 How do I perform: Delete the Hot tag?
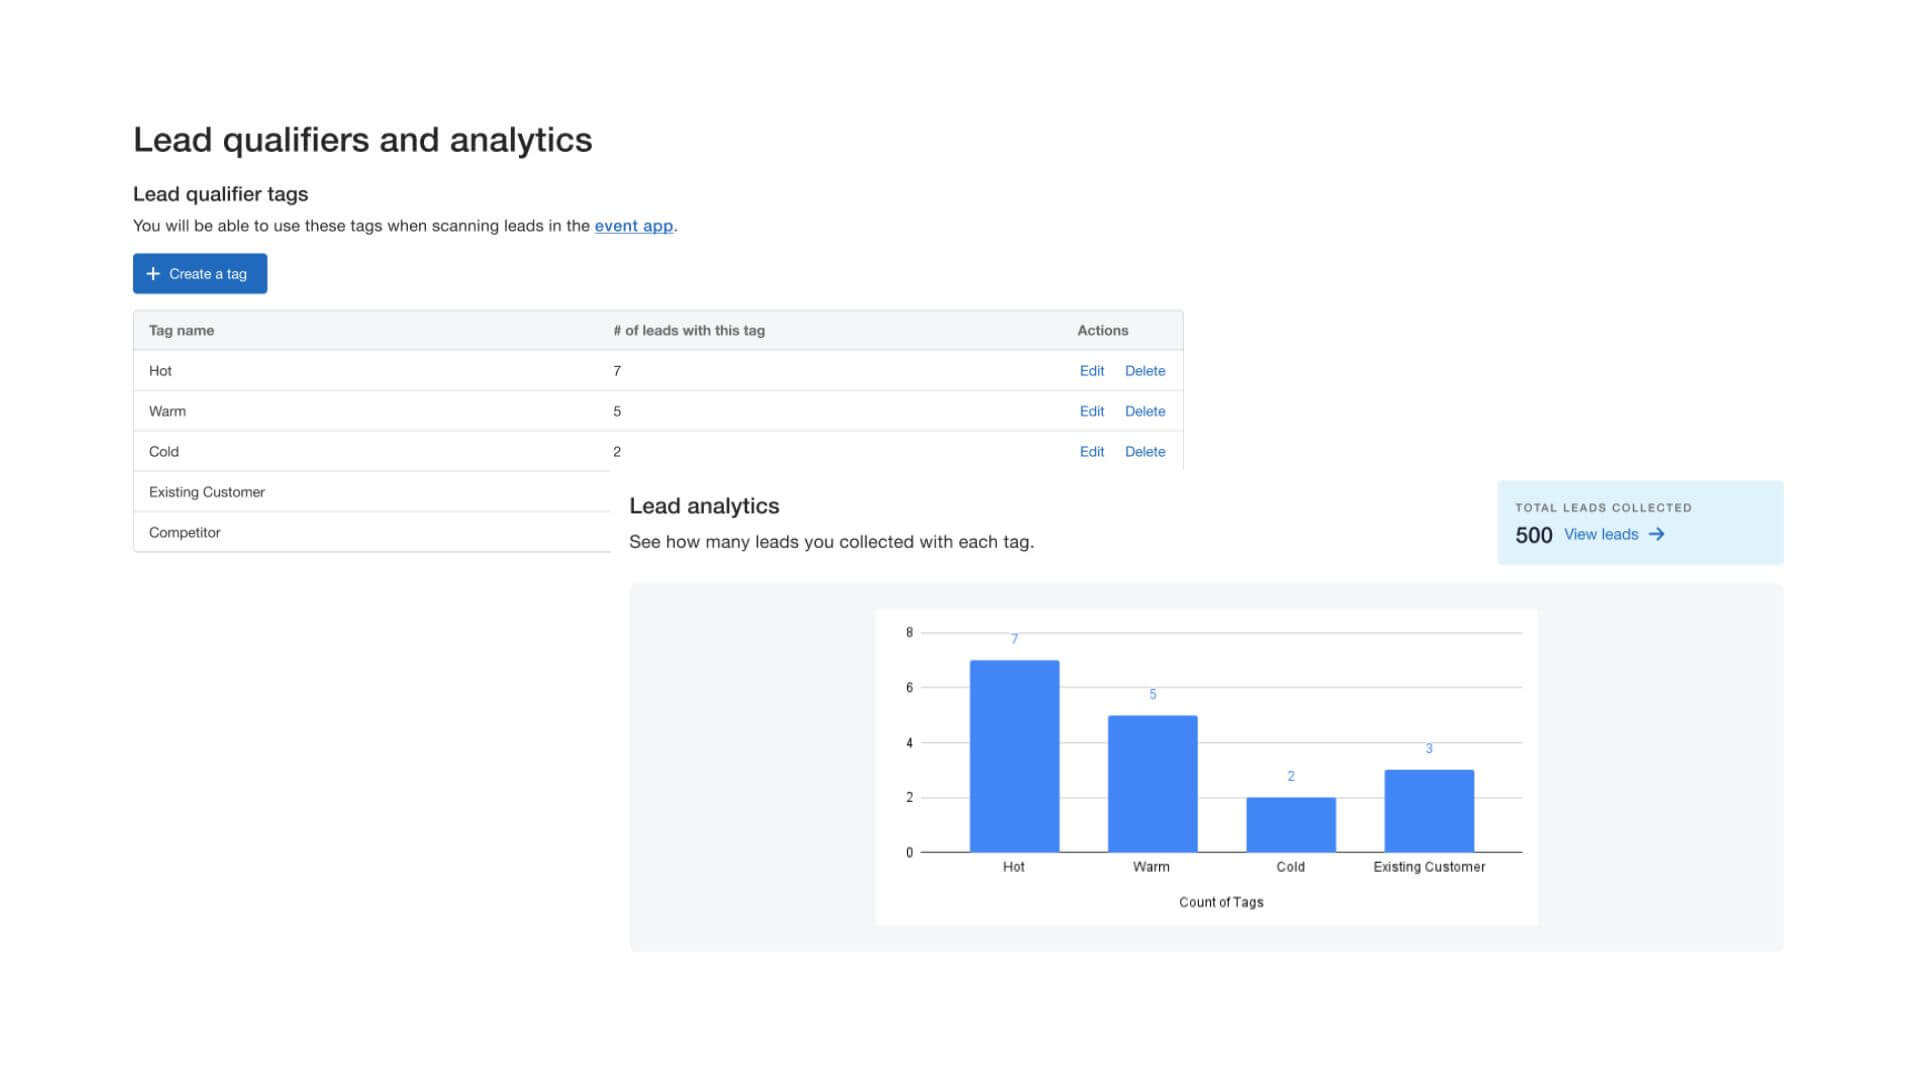point(1145,371)
